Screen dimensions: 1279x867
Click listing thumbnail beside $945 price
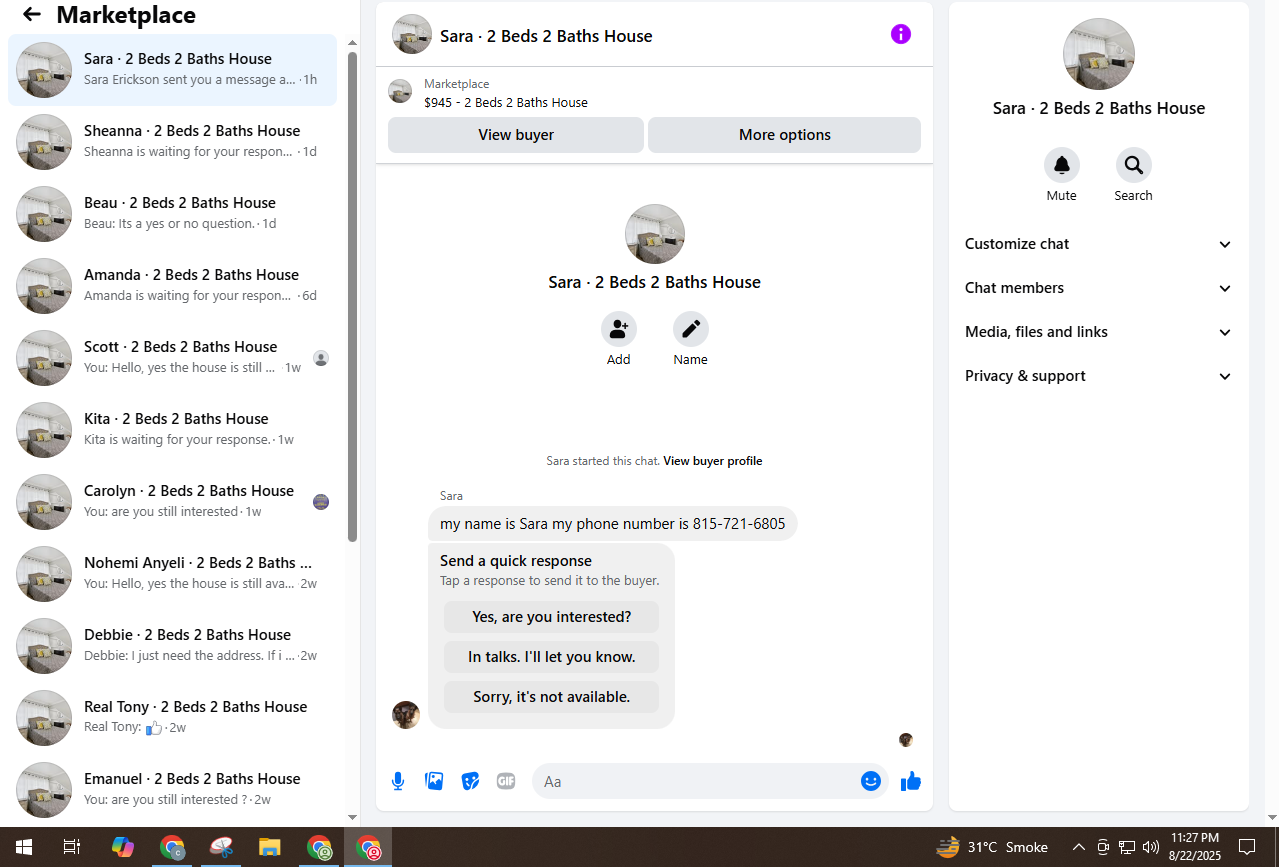tap(400, 92)
